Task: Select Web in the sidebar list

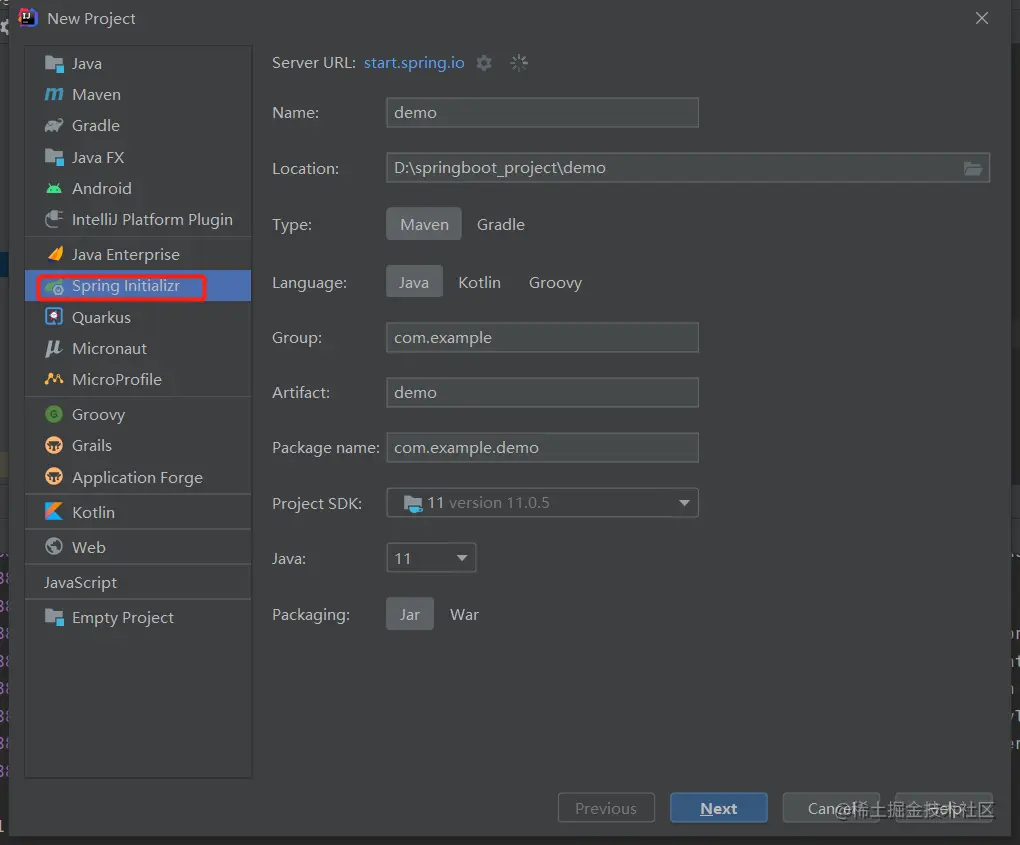Action: click(138, 547)
